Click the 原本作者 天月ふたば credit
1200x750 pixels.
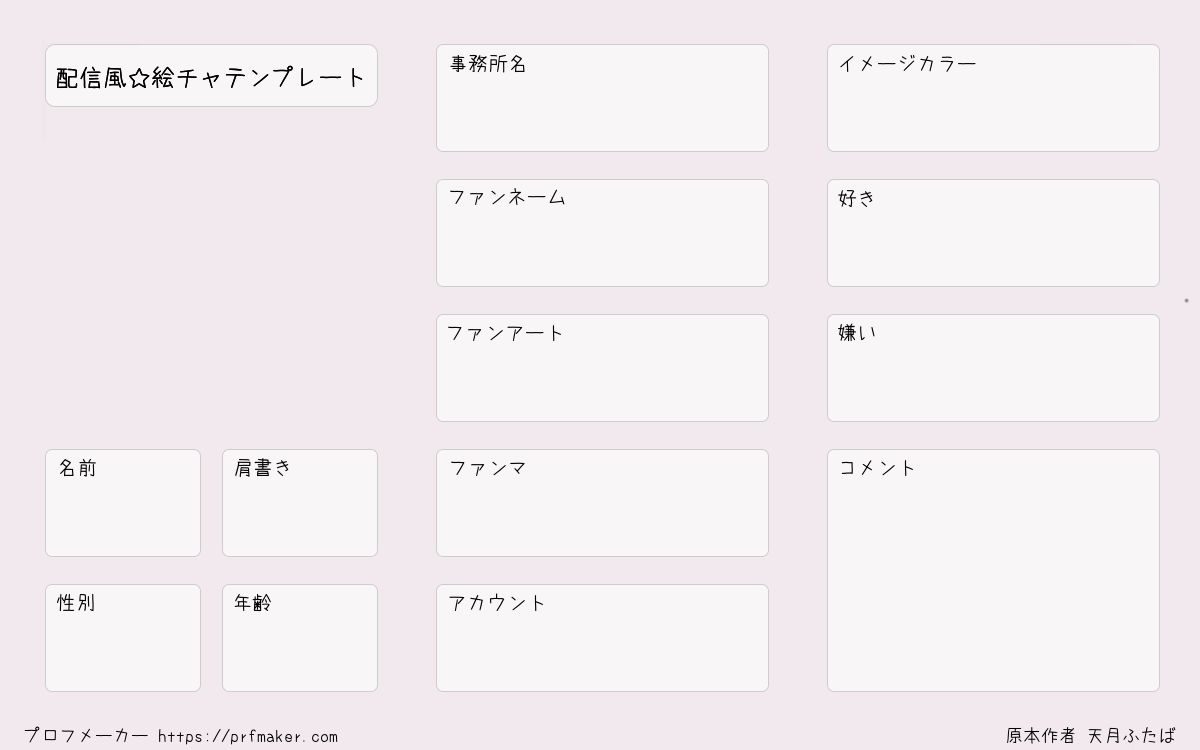1091,736
